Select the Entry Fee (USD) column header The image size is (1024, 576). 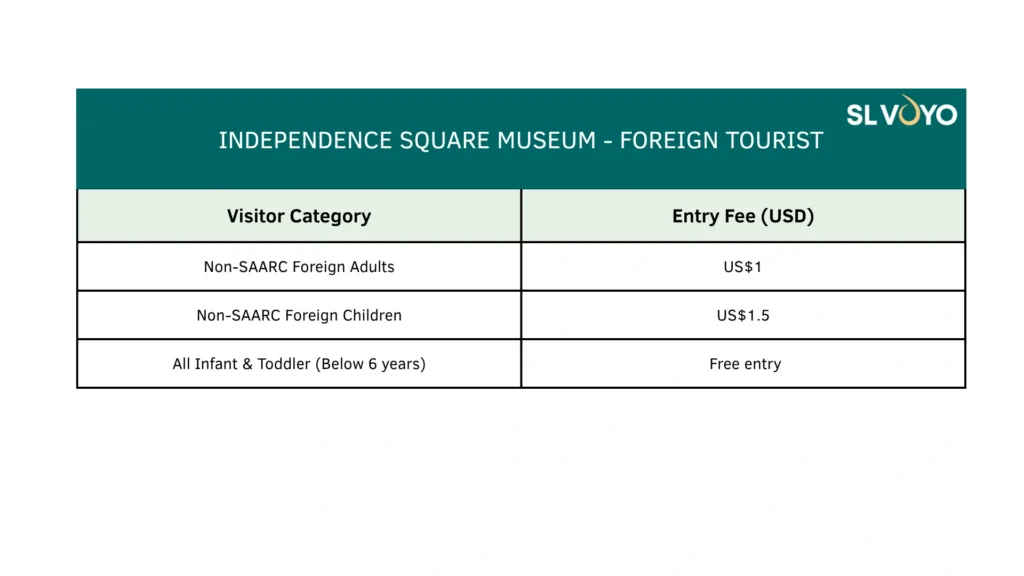743,216
